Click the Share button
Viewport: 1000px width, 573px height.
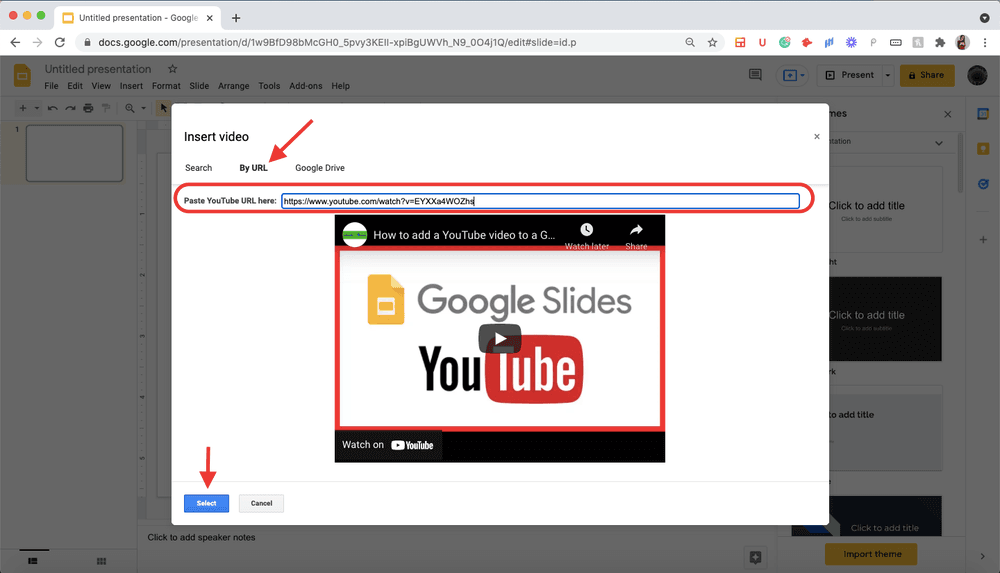[927, 75]
